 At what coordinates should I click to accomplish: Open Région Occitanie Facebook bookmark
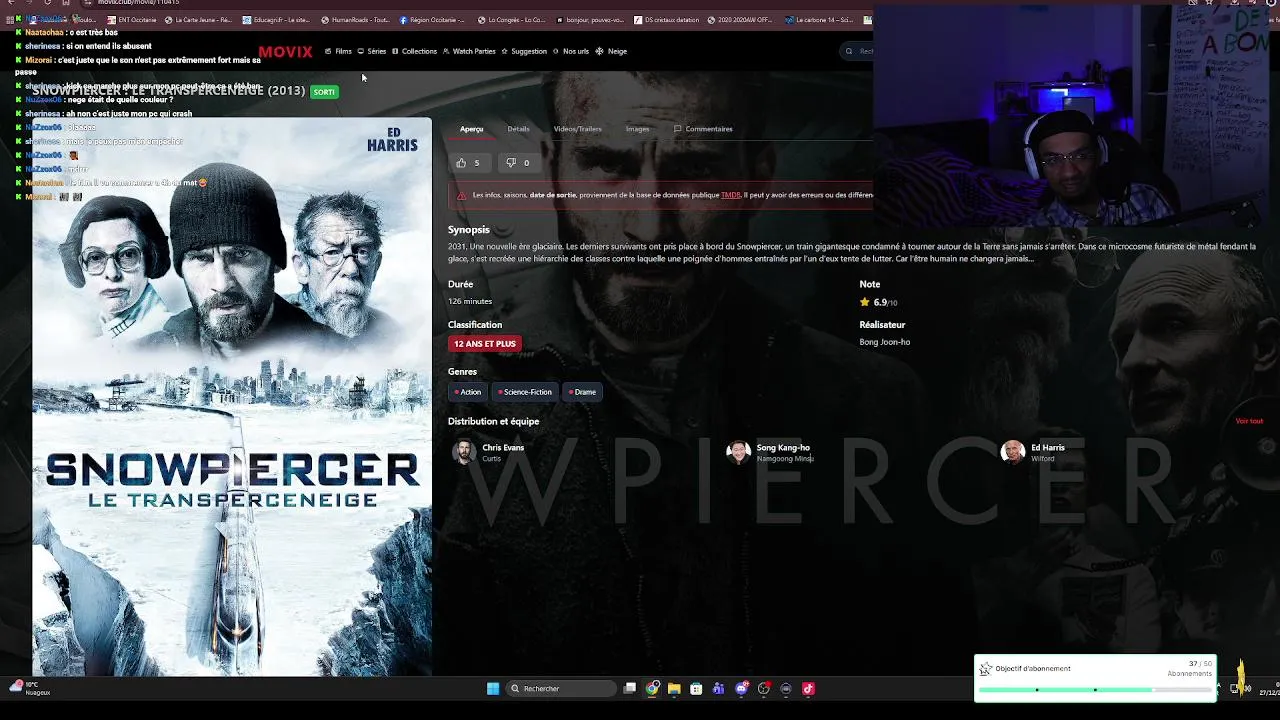[432, 20]
